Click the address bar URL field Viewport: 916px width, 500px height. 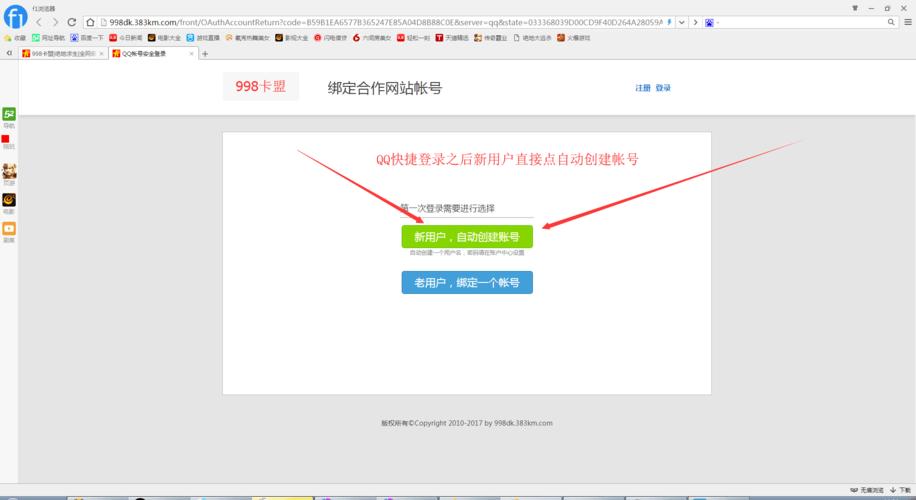386,22
